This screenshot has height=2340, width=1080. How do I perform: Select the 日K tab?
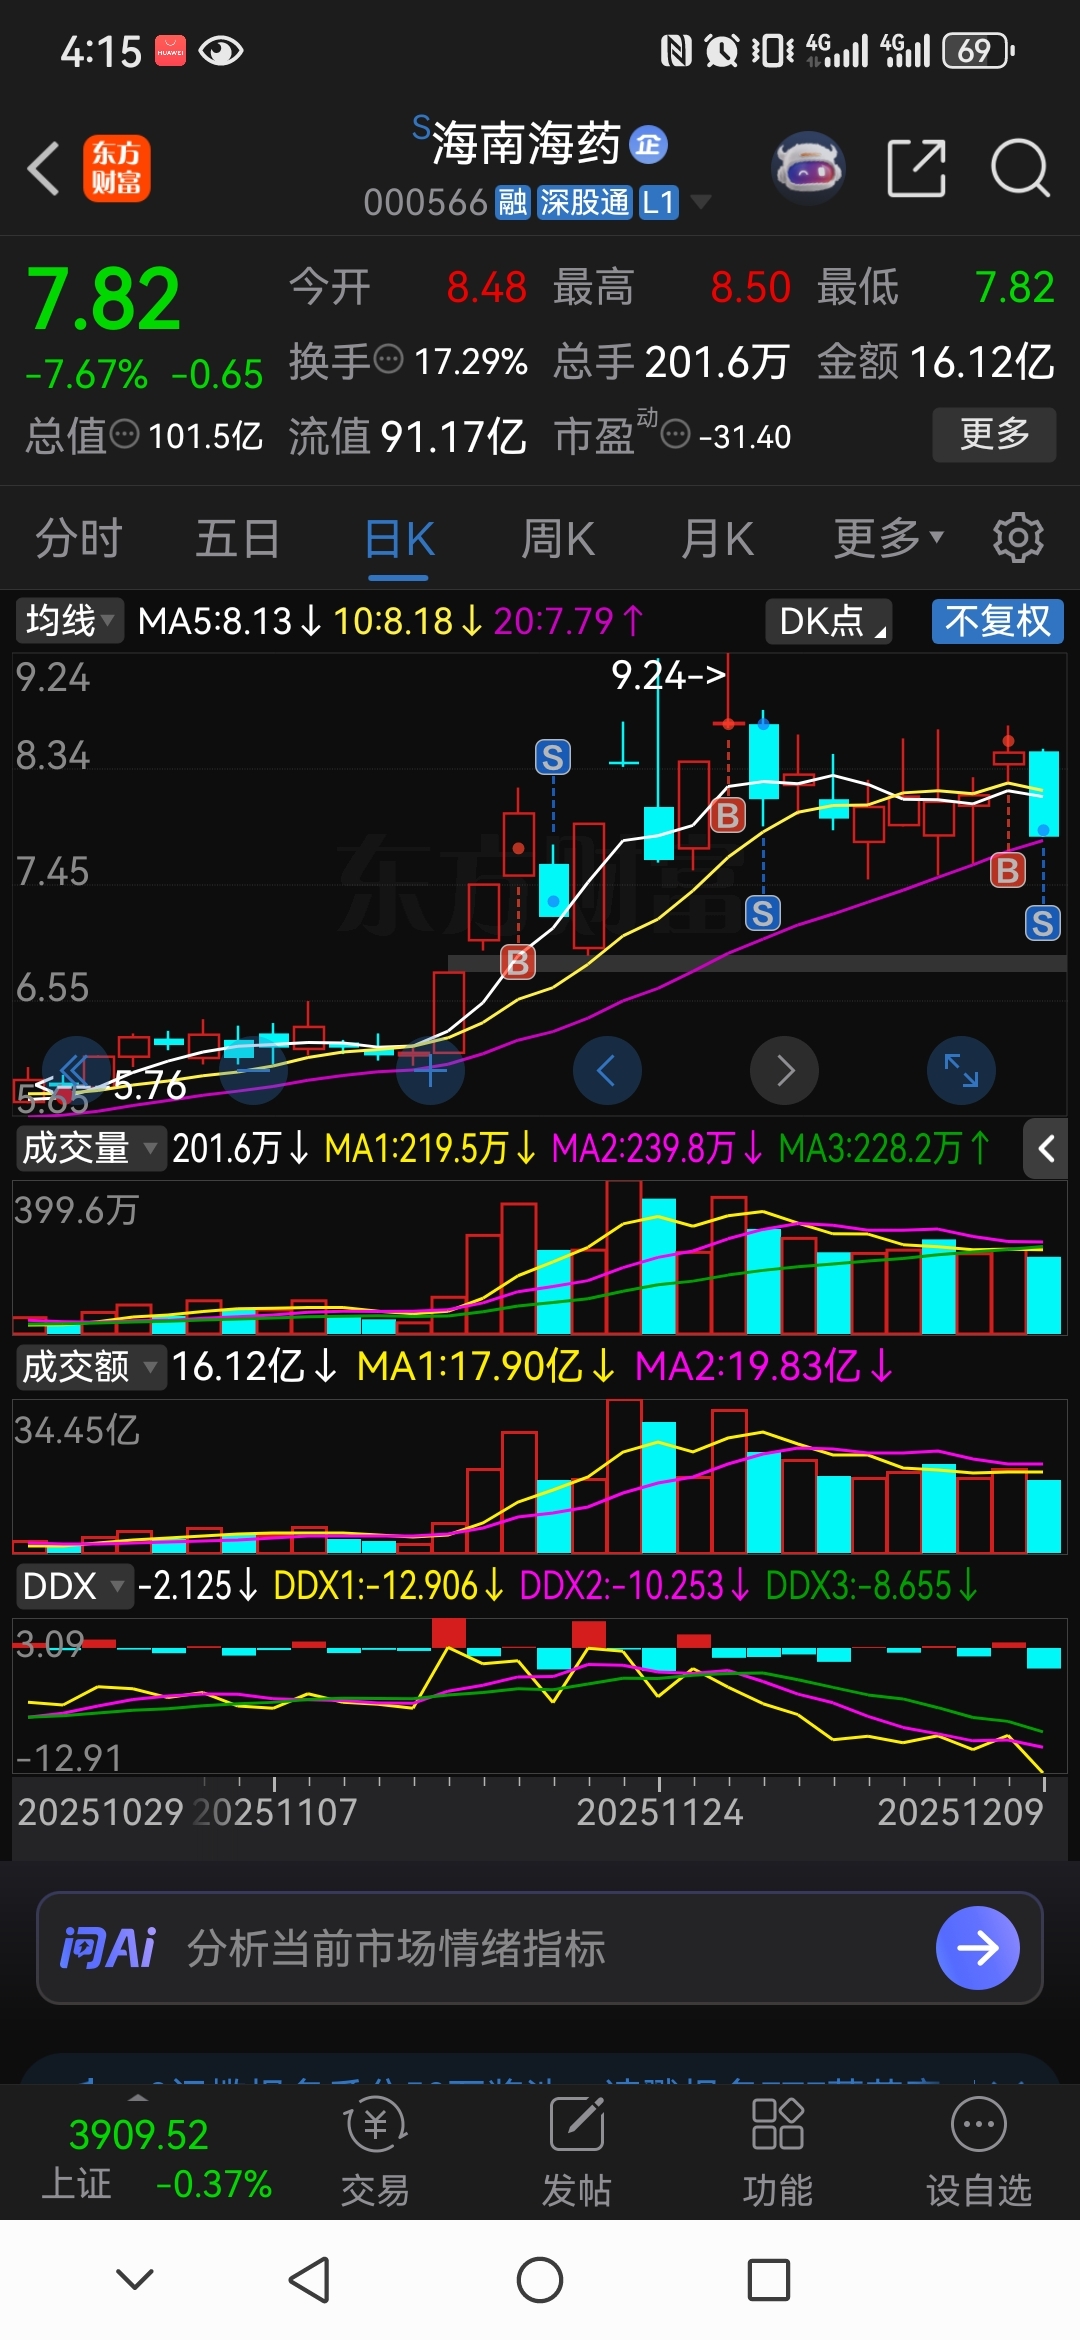coord(399,539)
